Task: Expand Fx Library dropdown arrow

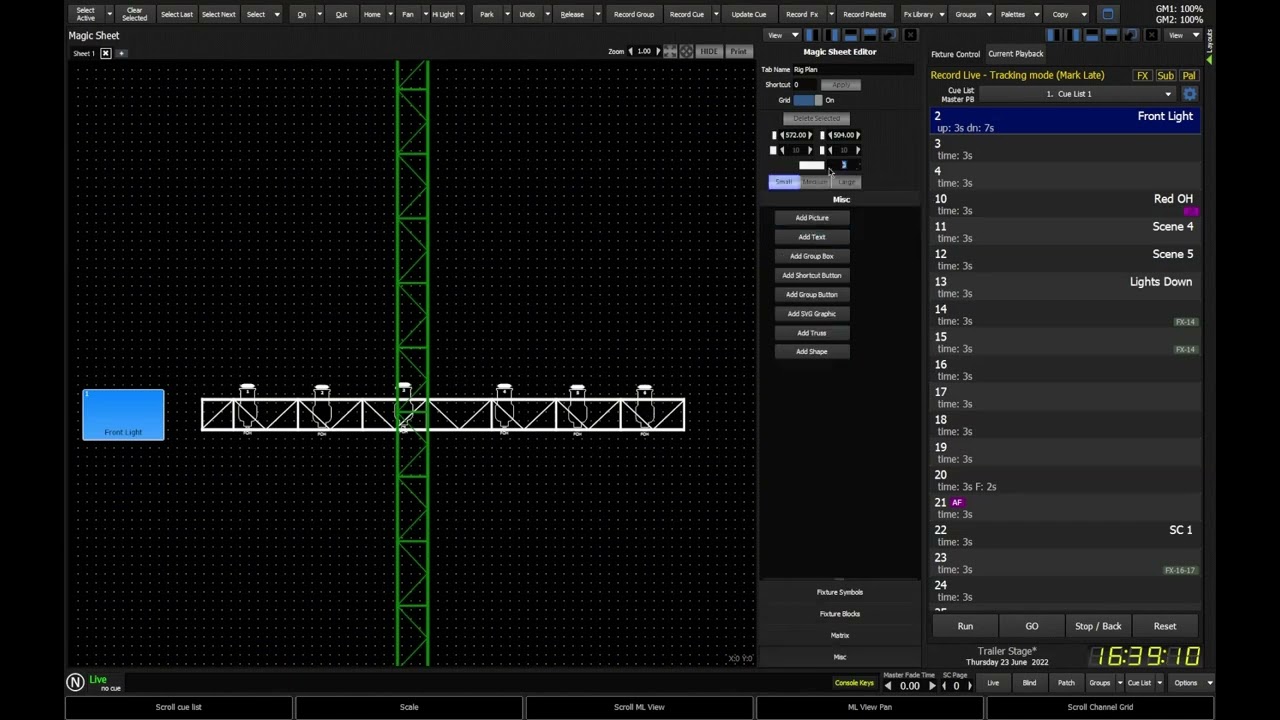Action: coord(941,14)
